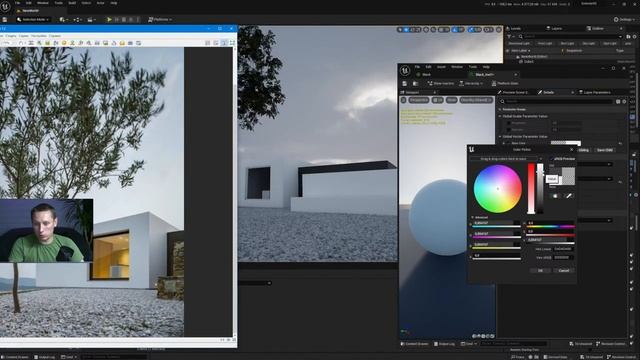This screenshot has width=640, height=360.
Task: Click the grid view icon beside Details search
Action: point(618,101)
